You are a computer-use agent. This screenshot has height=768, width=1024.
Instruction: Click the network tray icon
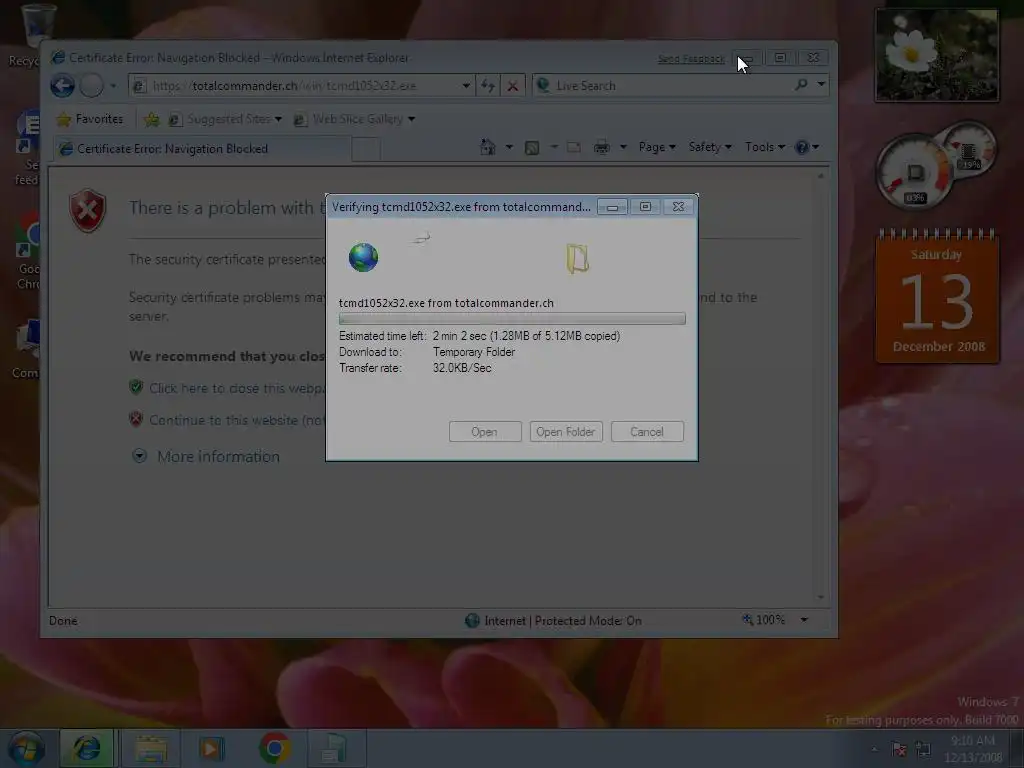923,749
